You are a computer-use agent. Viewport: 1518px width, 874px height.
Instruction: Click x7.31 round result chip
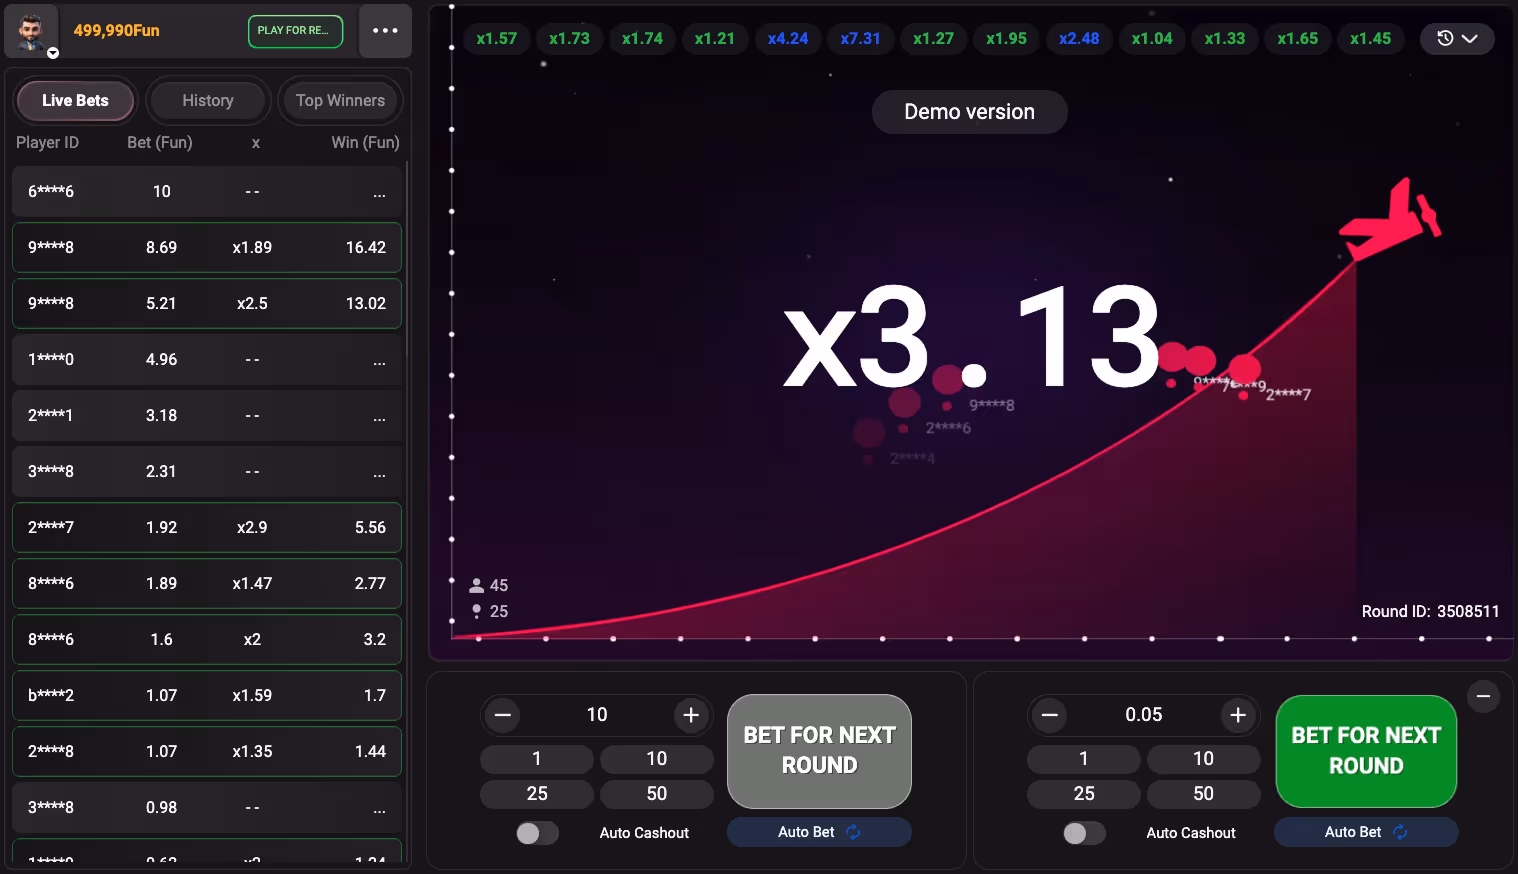pyautogui.click(x=861, y=39)
